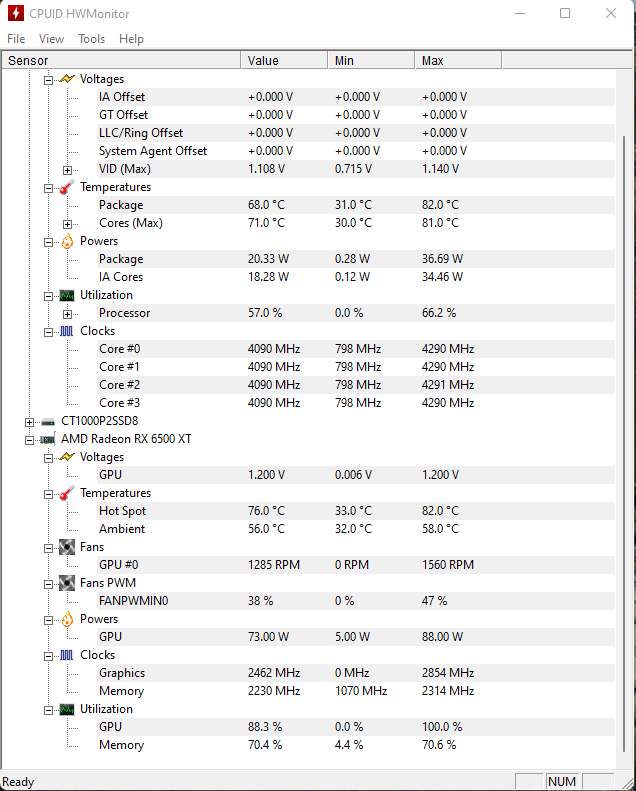The width and height of the screenshot is (636, 791).
Task: Expand the Cores (Max) temperatures entry
Action: point(67,224)
